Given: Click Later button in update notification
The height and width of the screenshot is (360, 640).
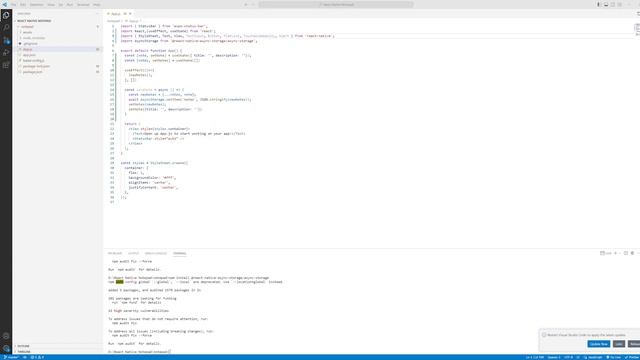Looking at the screenshot, I should coord(619,344).
